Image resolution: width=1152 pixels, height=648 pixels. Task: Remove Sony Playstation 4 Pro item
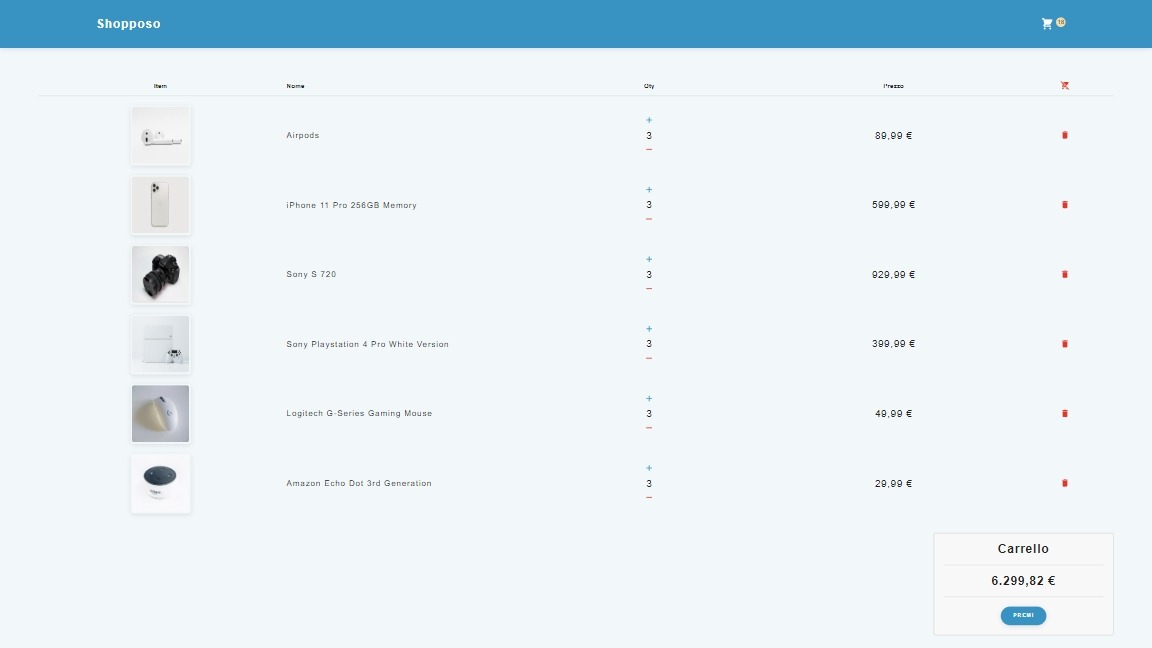click(x=1065, y=344)
